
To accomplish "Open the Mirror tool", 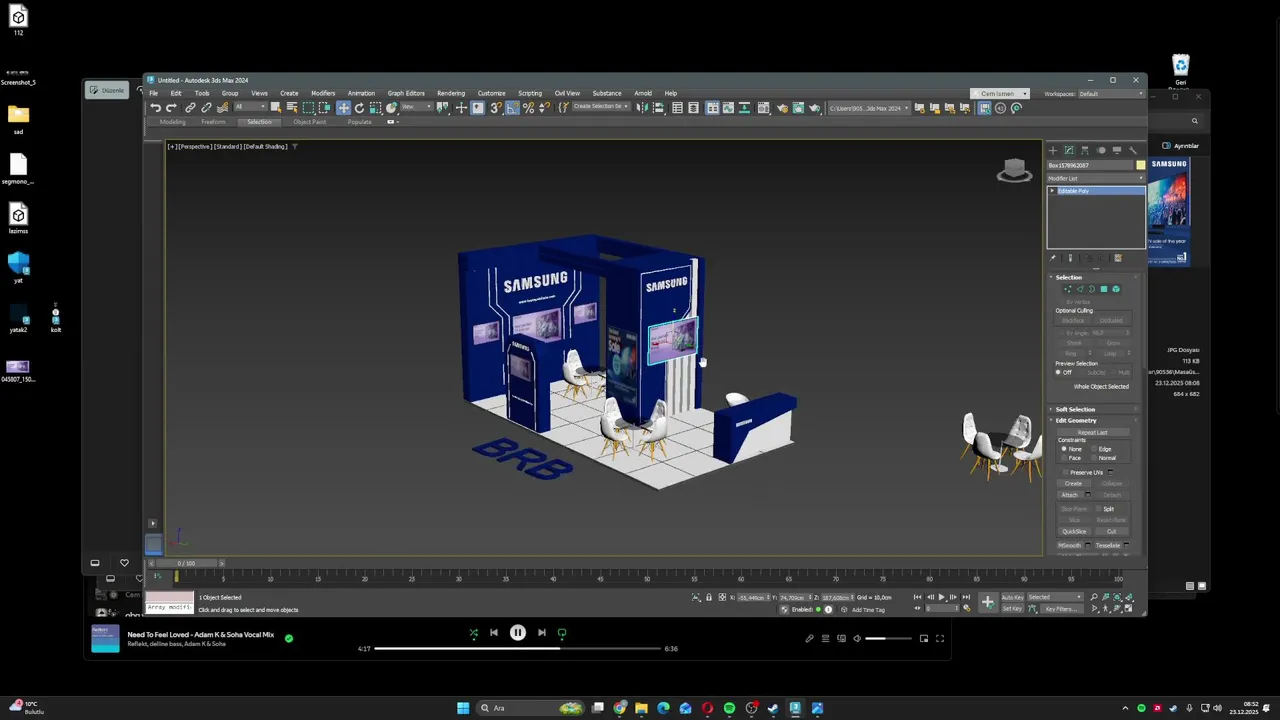I will [x=642, y=108].
